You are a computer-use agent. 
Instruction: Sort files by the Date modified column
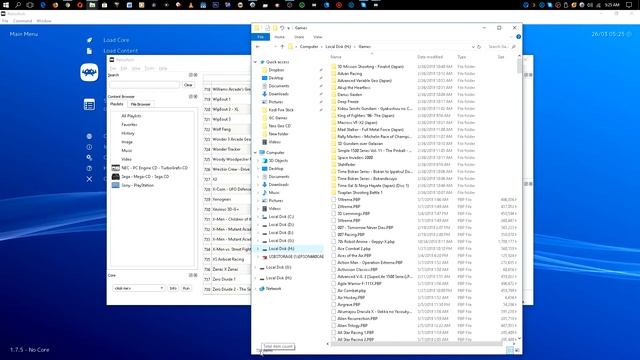click(430, 57)
